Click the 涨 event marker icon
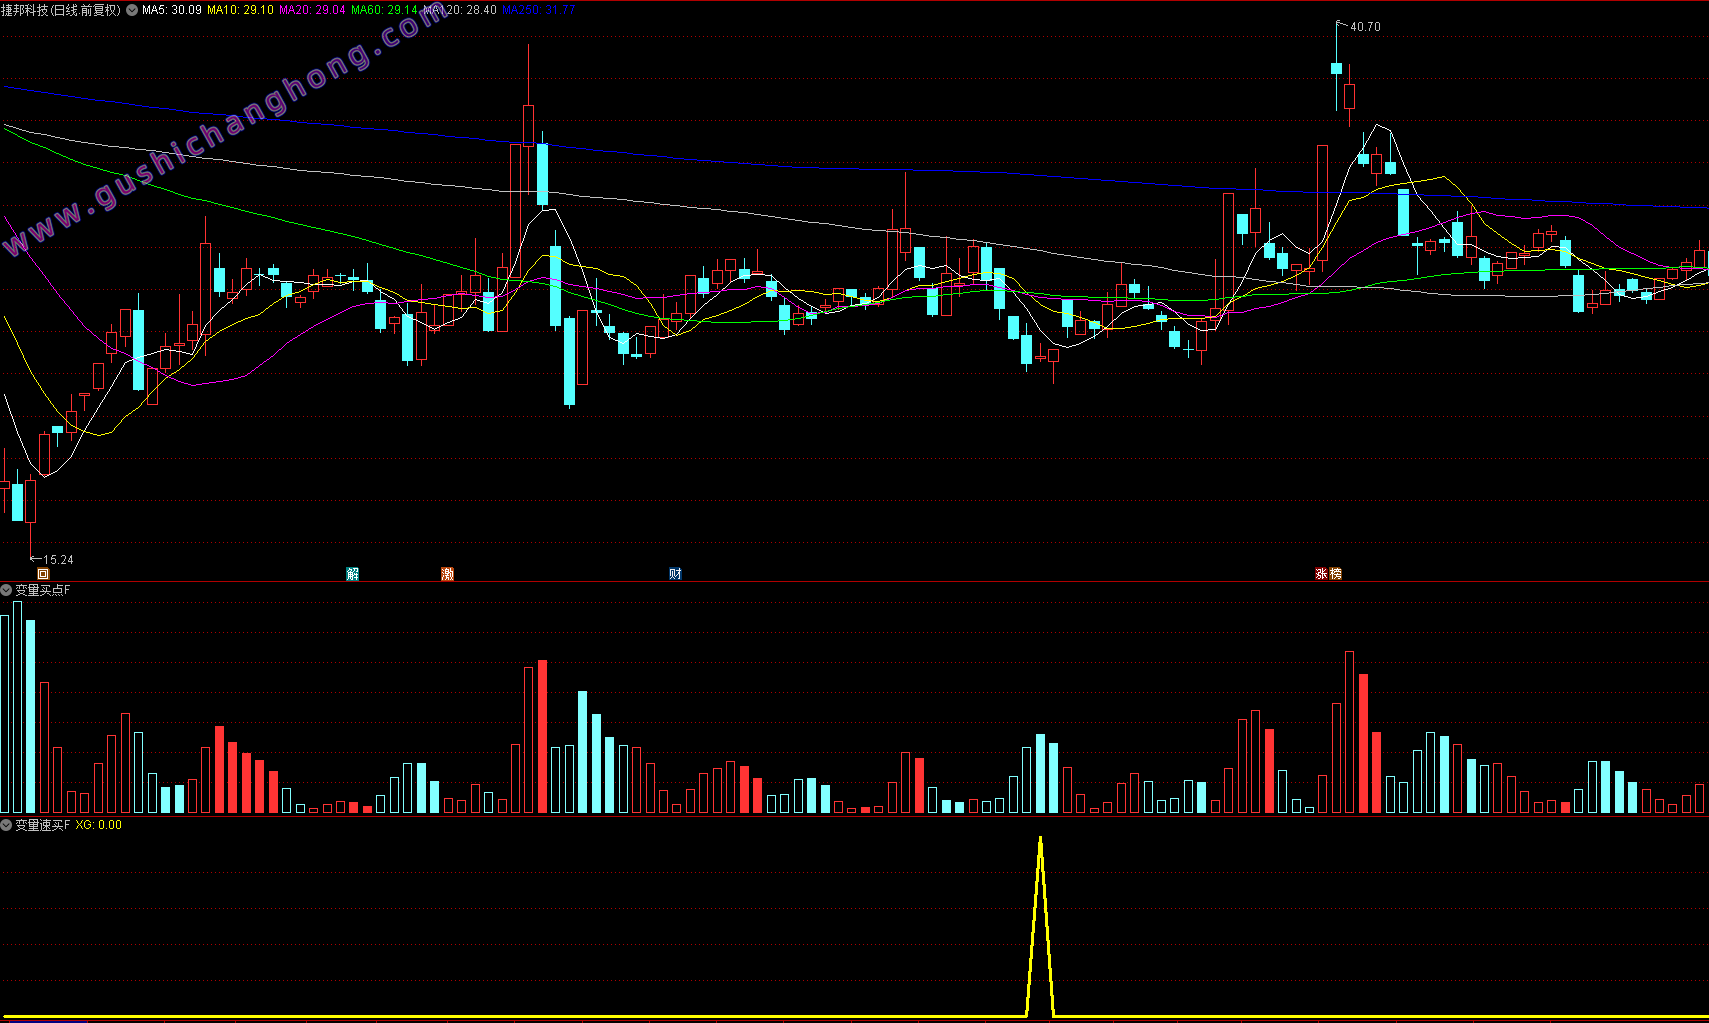The width and height of the screenshot is (1709, 1023). coord(1322,574)
